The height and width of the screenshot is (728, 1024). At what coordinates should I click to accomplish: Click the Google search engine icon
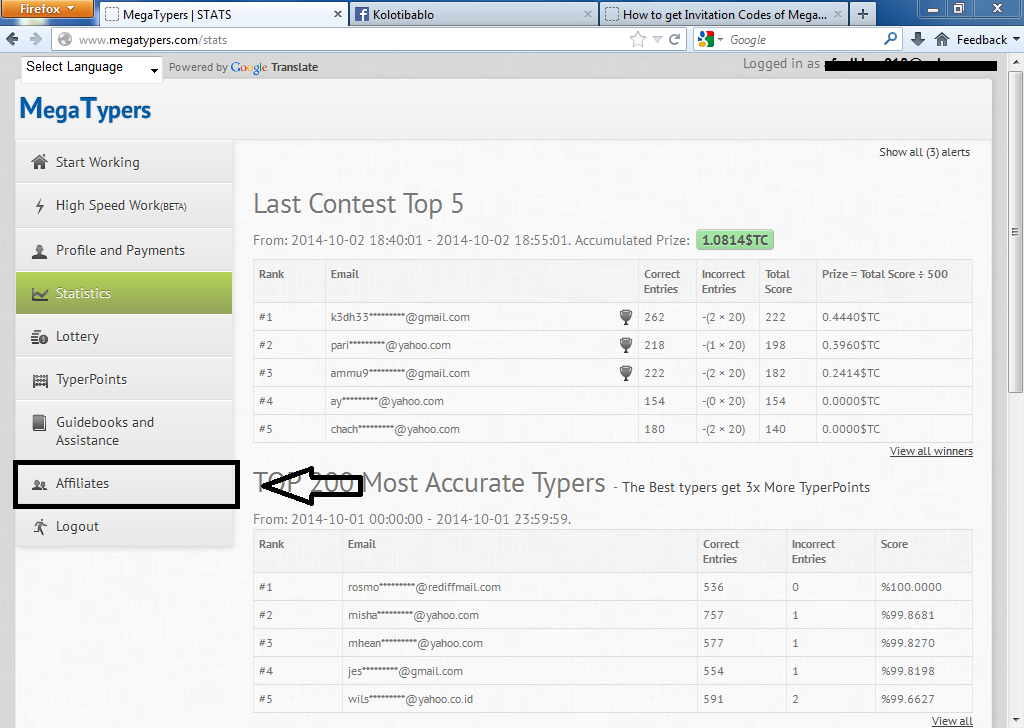(706, 40)
